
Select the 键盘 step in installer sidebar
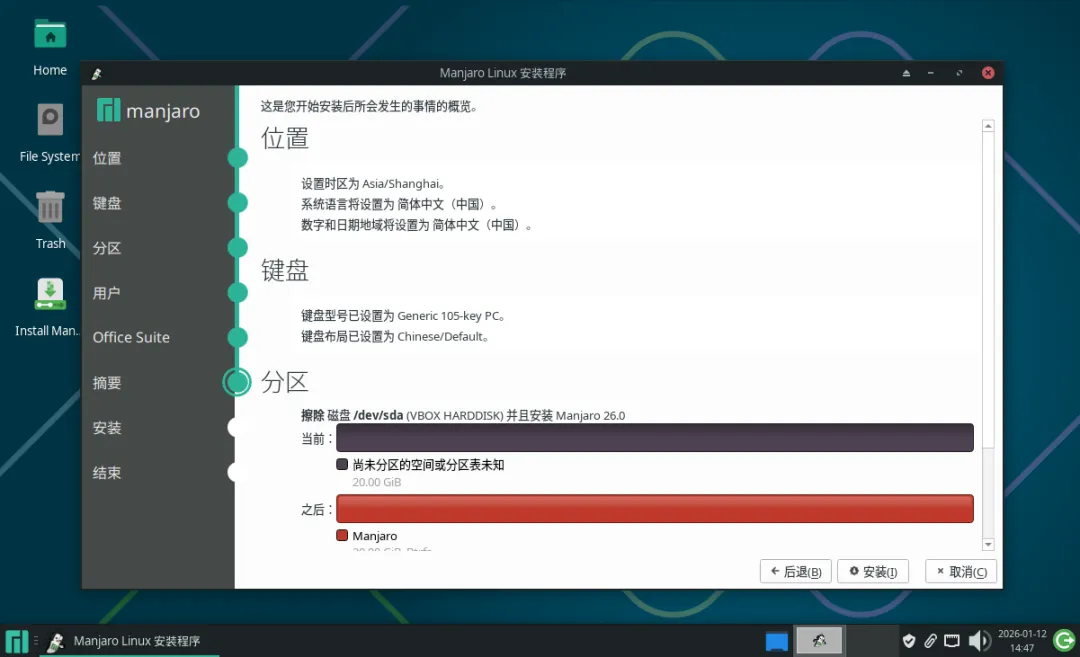tap(107, 203)
